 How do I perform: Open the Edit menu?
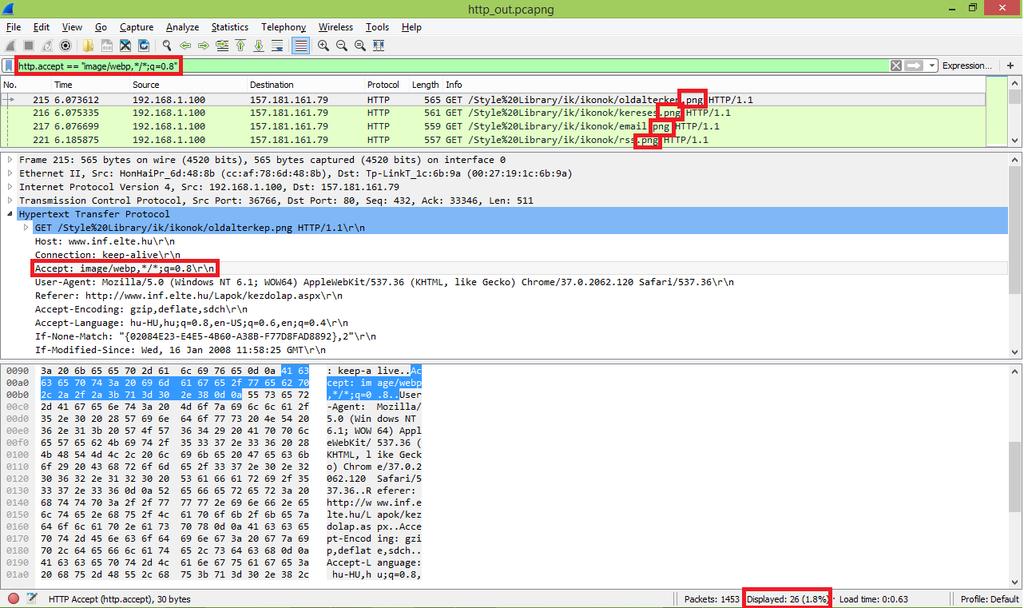pyautogui.click(x=42, y=27)
